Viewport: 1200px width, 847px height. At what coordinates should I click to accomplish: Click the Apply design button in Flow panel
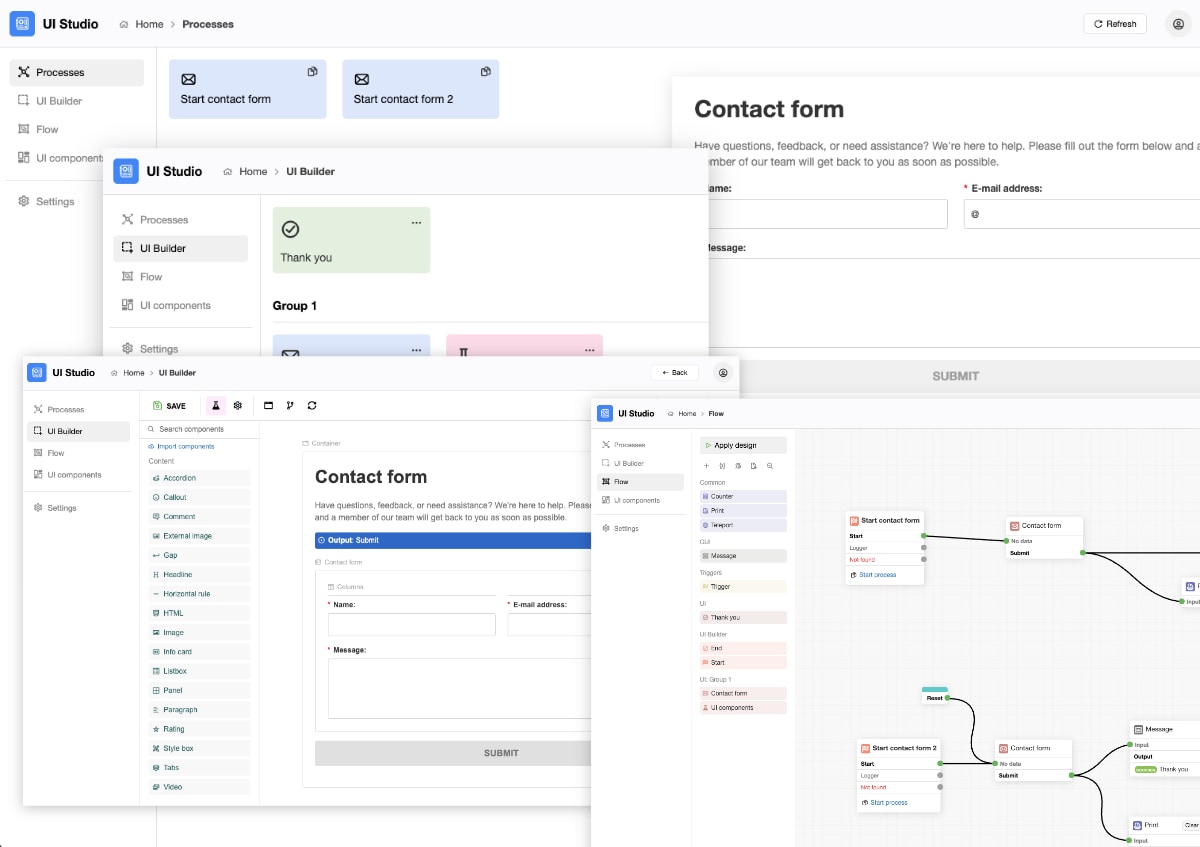pyautogui.click(x=743, y=445)
